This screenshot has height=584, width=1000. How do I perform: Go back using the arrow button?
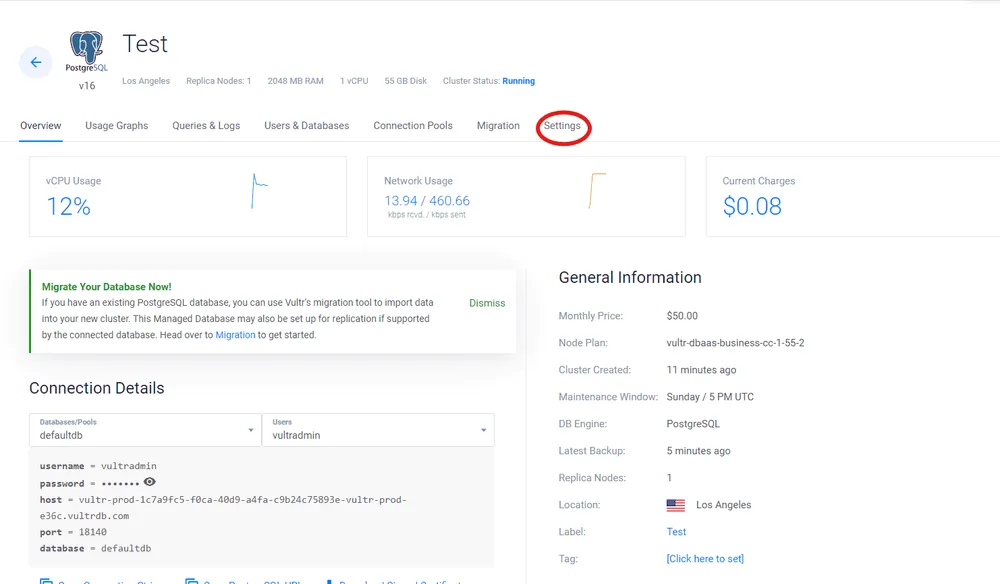click(36, 62)
